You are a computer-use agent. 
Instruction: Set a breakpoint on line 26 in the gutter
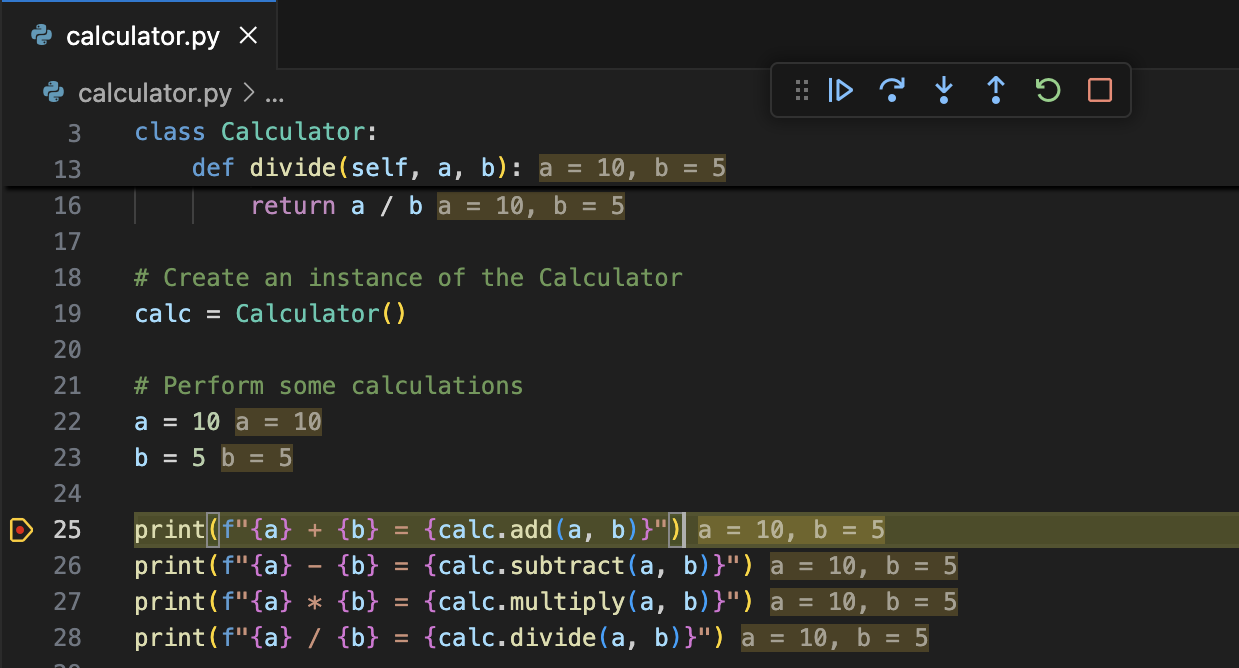point(21,566)
